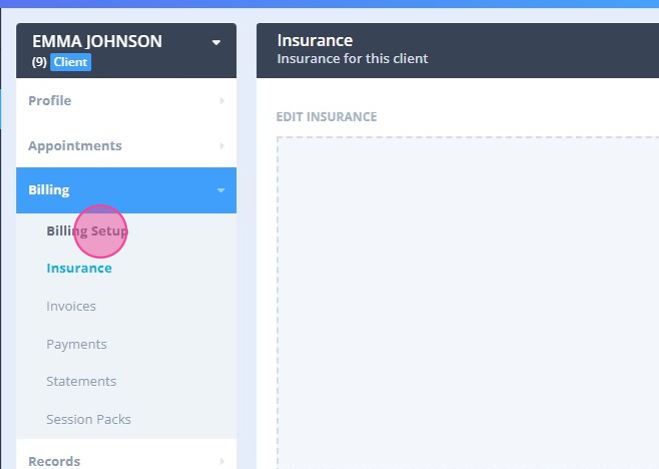The height and width of the screenshot is (469, 659).
Task: Expand the Profile section arrow
Action: [221, 101]
